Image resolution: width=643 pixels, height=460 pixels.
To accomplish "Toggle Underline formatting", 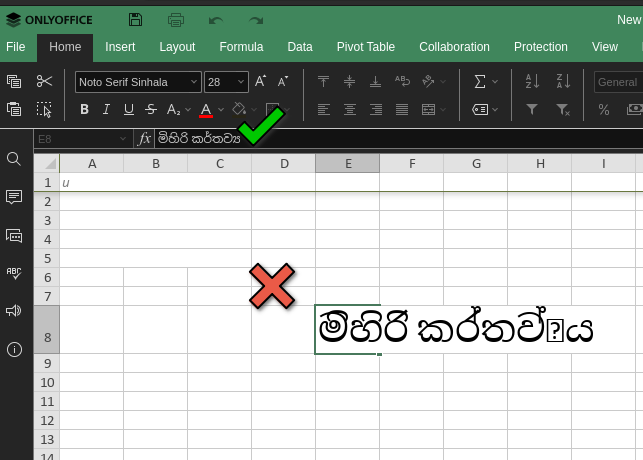I will coord(129,109).
